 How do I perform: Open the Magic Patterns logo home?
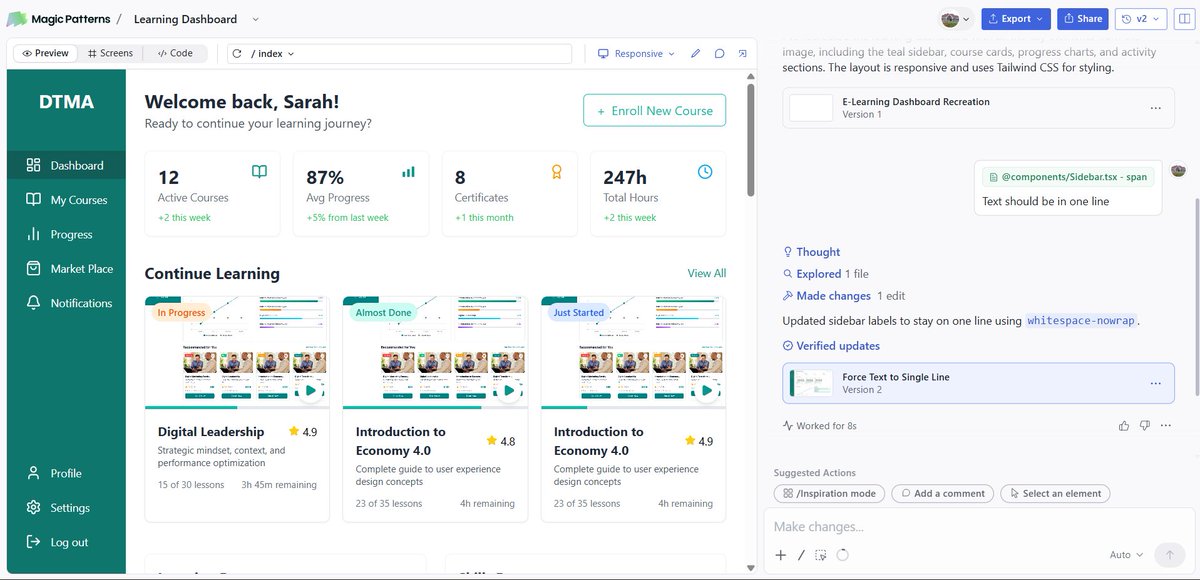pos(57,18)
